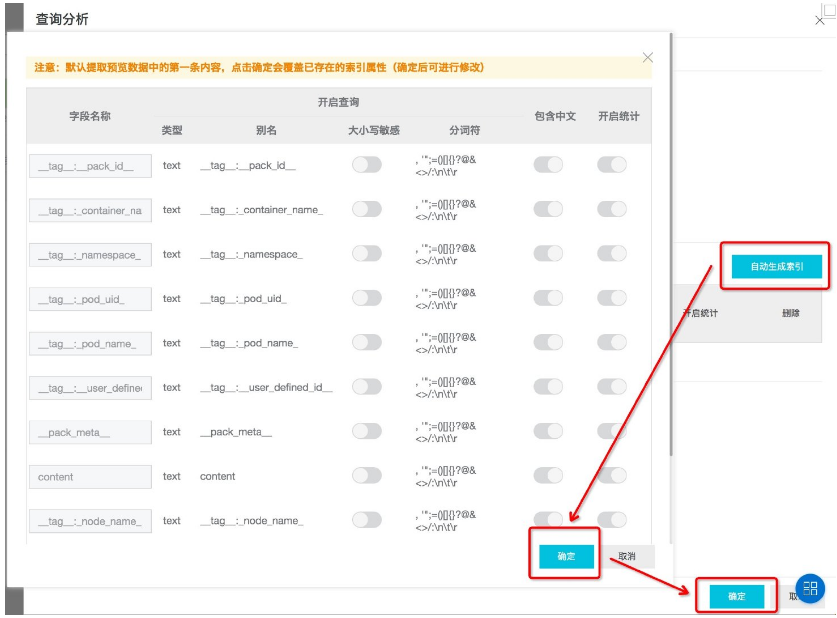The height and width of the screenshot is (618, 837).
Task: Enable 包含中文 for __tag__:_namespace_
Action: click(x=548, y=253)
